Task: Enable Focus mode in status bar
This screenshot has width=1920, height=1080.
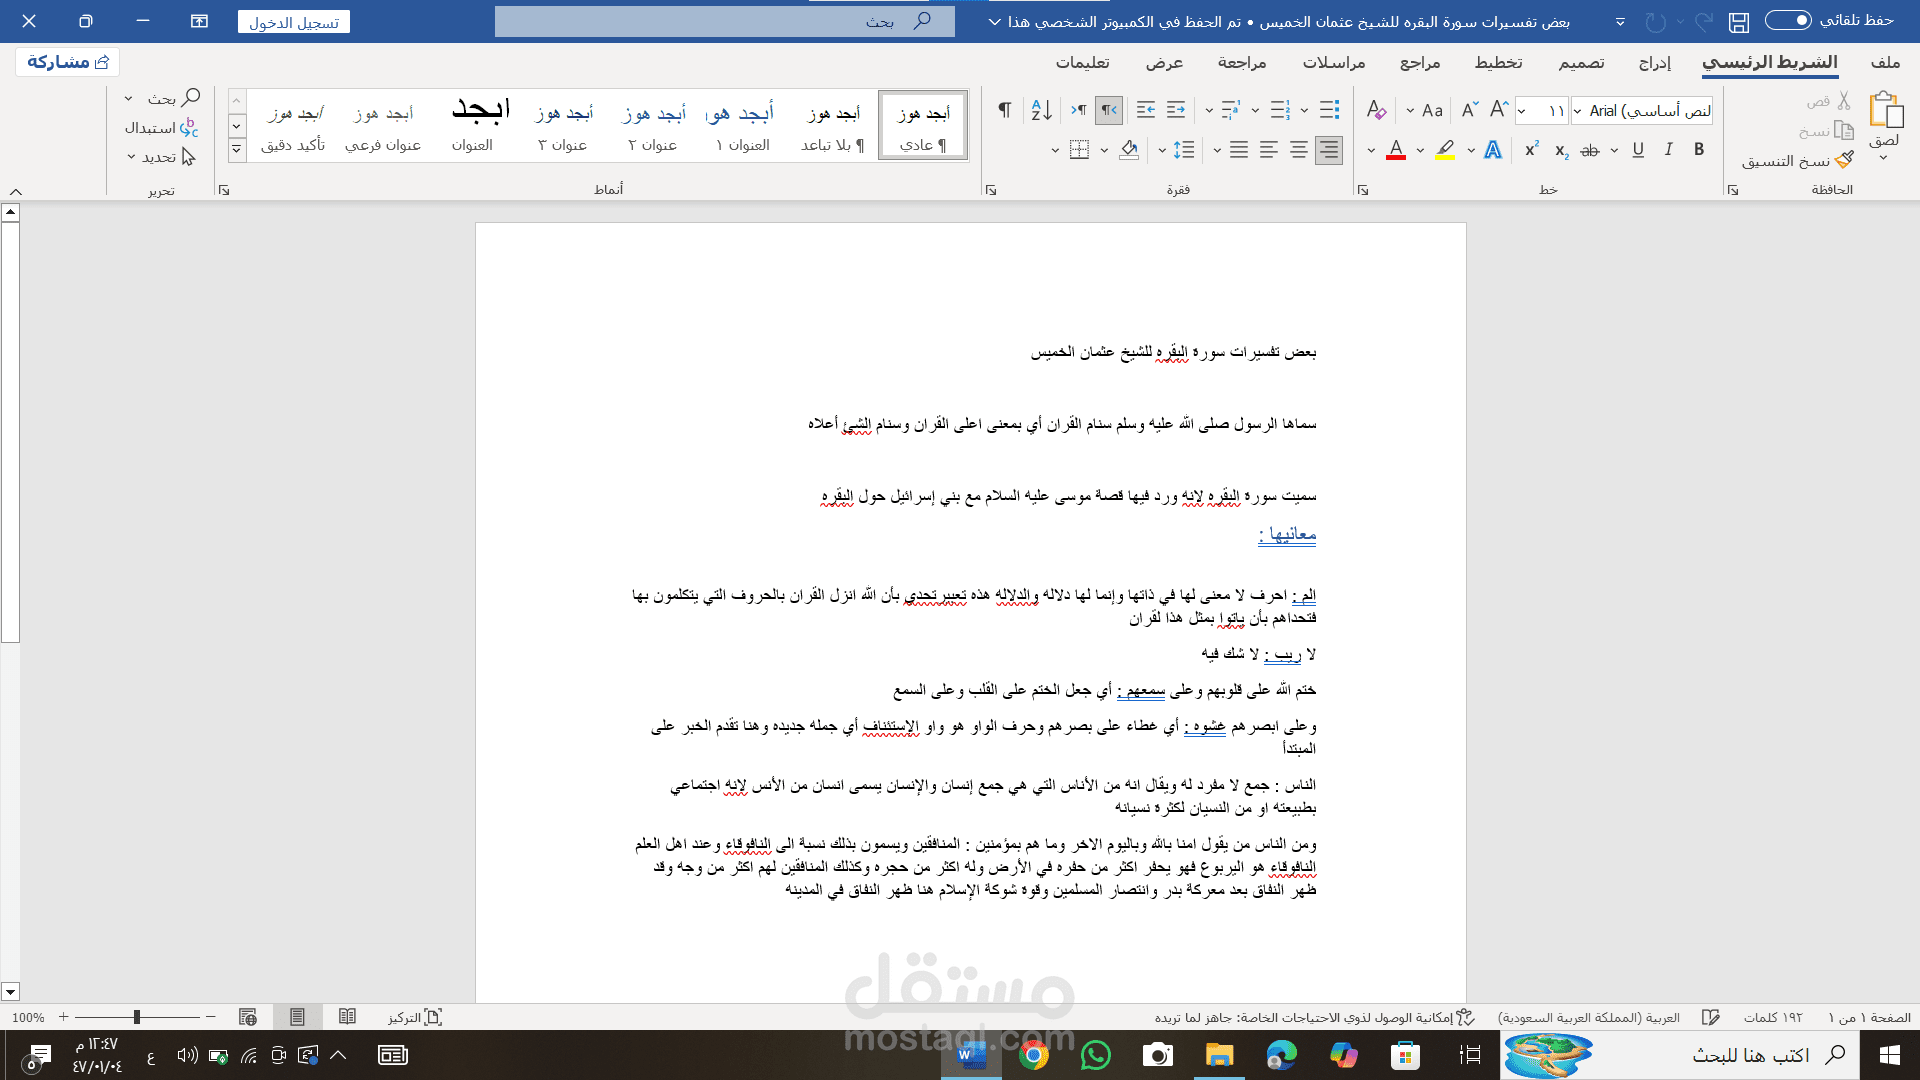Action: (415, 1017)
